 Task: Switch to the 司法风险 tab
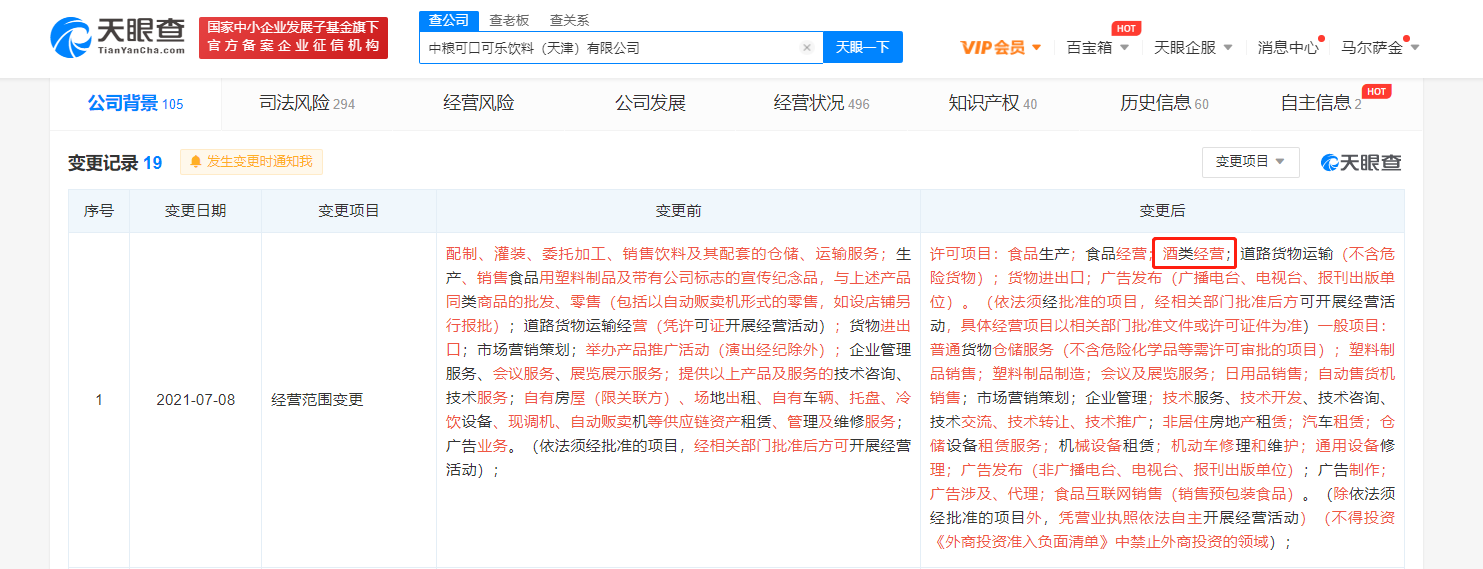click(307, 103)
